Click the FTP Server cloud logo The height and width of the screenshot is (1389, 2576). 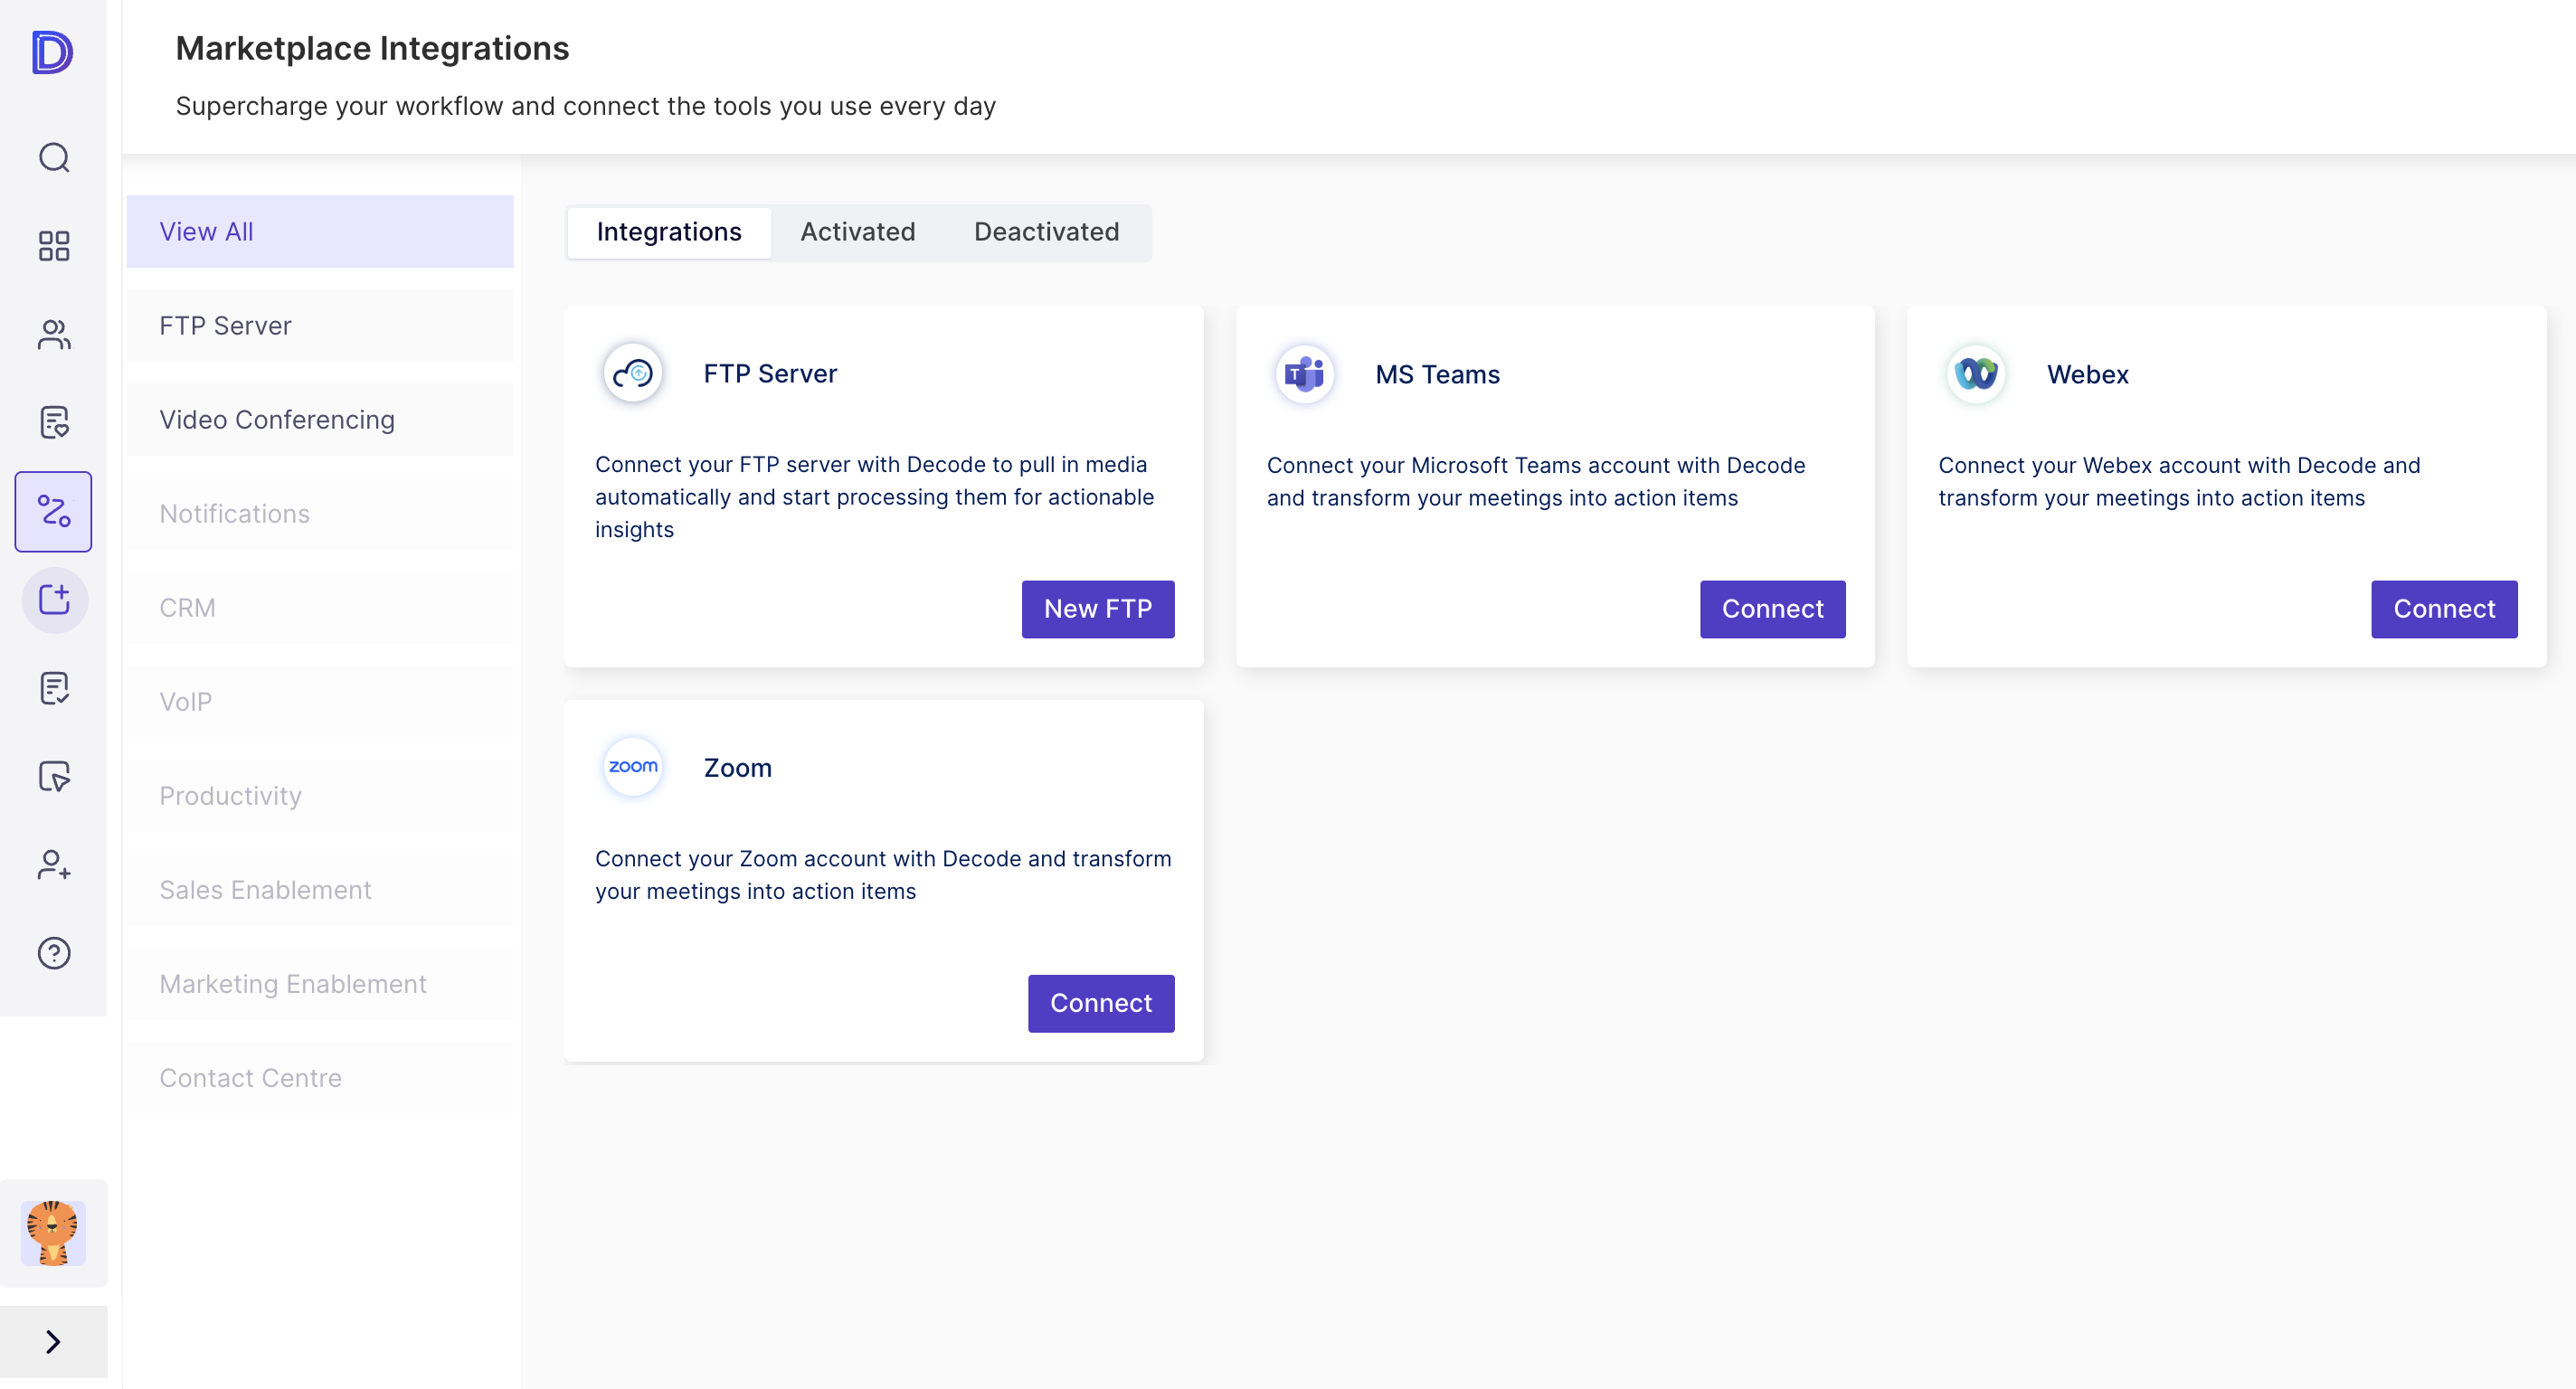(633, 374)
